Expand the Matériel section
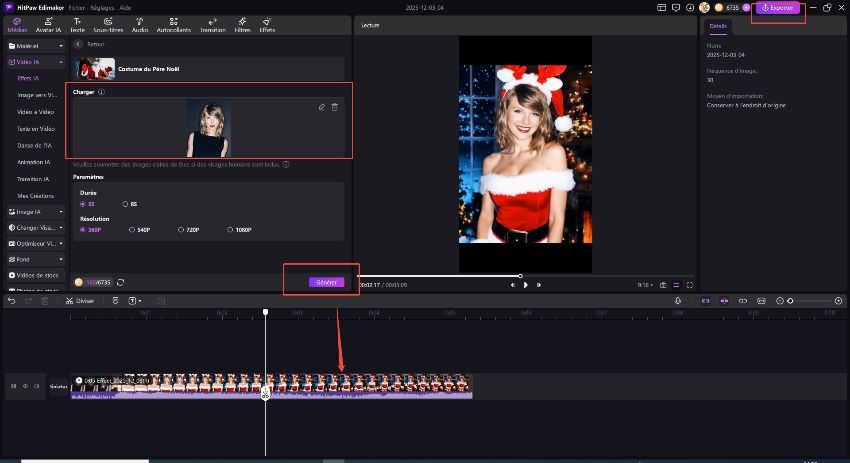This screenshot has width=850, height=463. pyautogui.click(x=36, y=46)
